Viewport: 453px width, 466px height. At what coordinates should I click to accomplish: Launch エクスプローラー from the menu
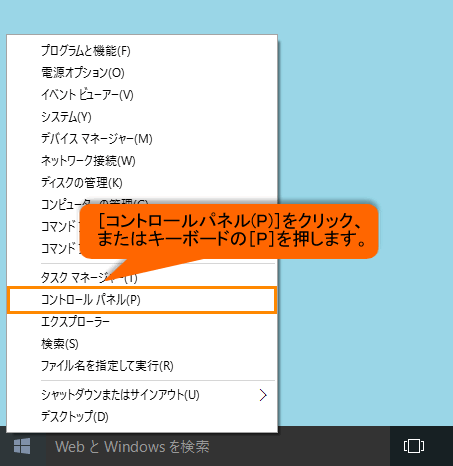(x=142, y=322)
